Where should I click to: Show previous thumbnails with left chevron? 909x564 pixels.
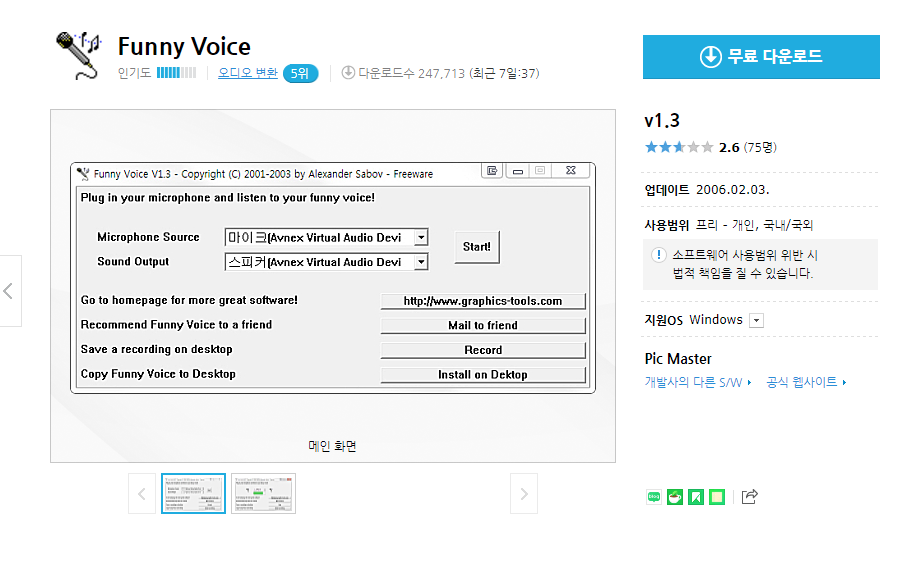coord(142,494)
